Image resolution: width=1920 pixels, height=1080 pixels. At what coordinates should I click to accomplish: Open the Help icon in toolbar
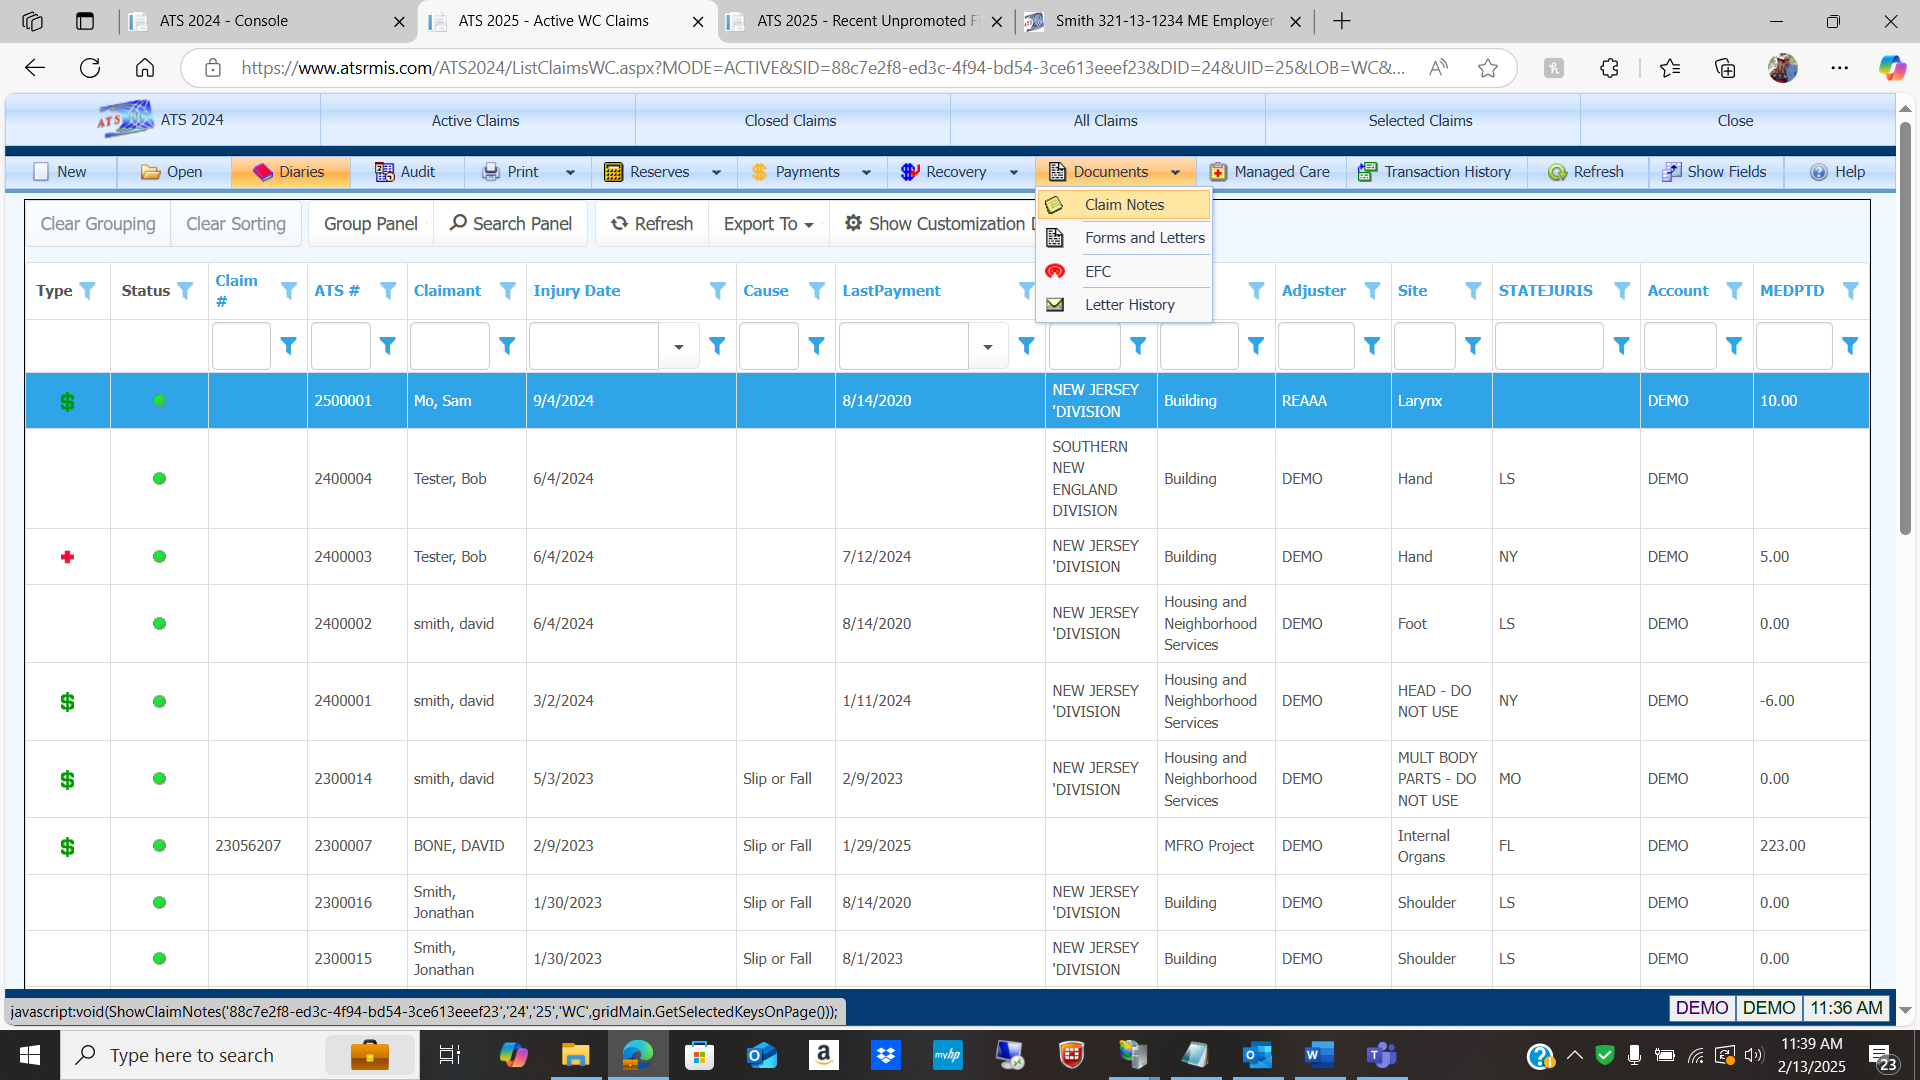pos(1819,172)
